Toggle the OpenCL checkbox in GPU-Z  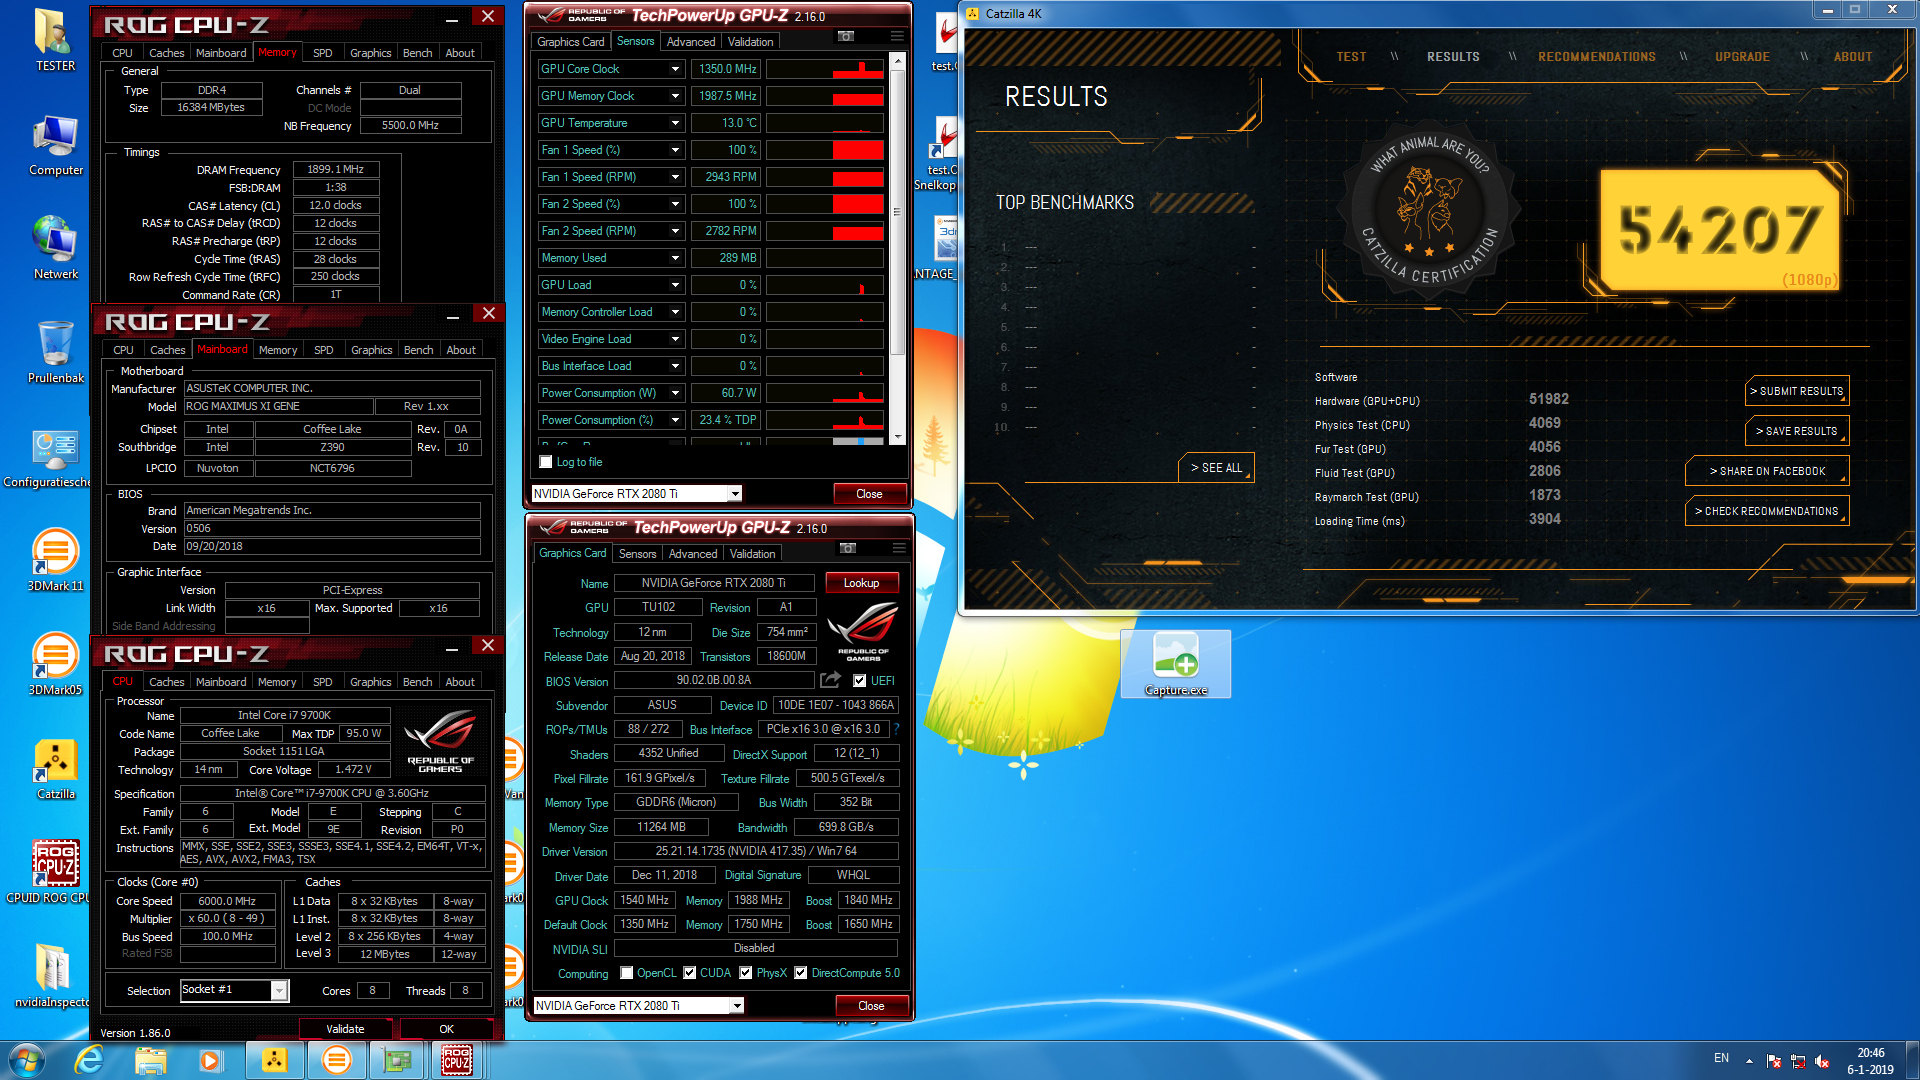626,973
